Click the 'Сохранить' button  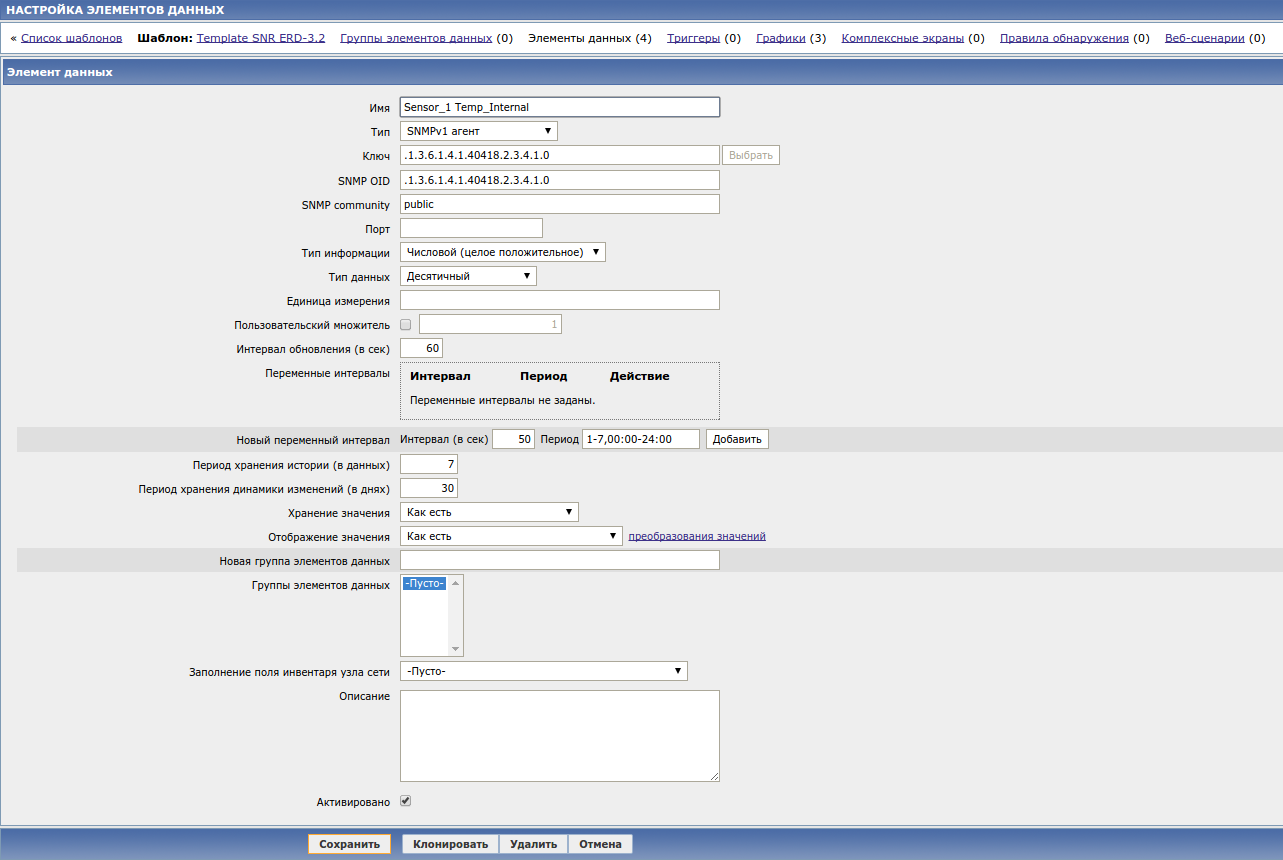(x=349, y=844)
